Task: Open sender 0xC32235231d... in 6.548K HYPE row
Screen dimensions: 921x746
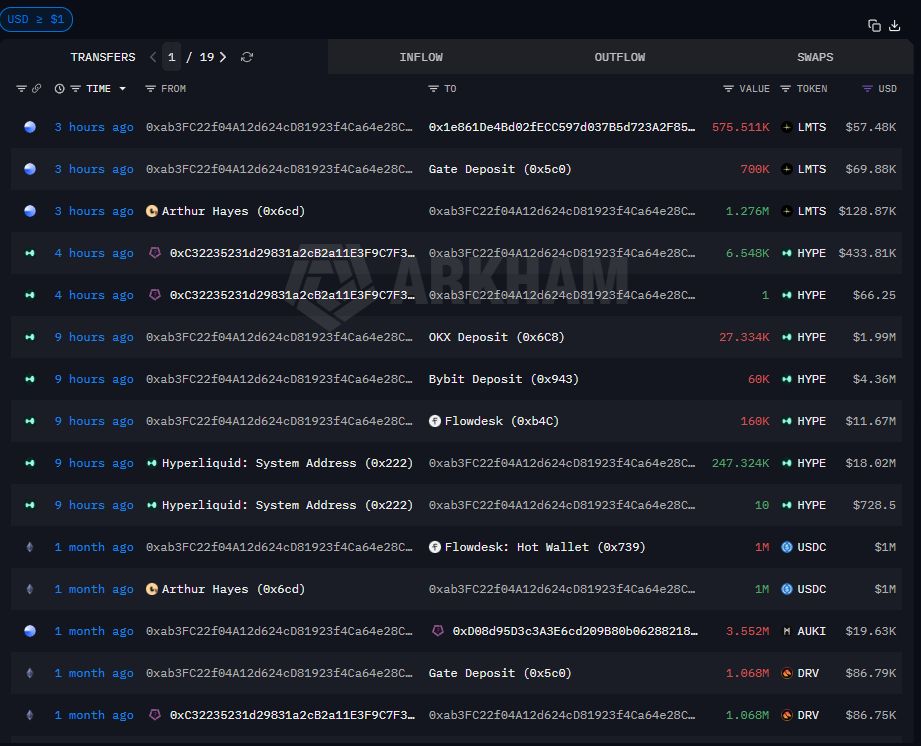Action: [x=292, y=253]
